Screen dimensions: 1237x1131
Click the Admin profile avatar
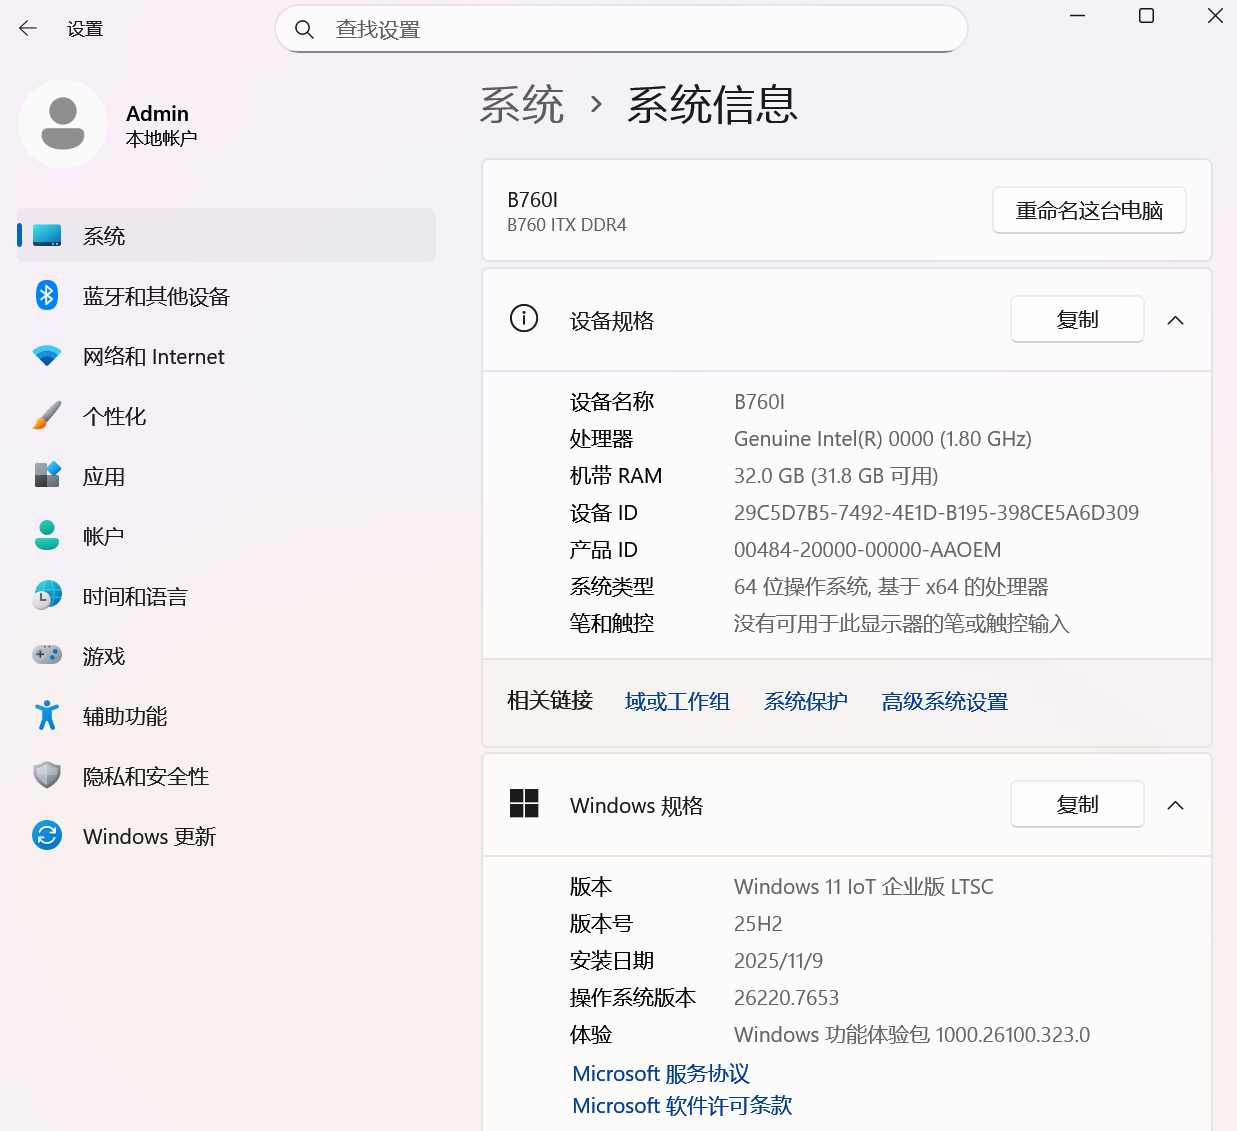coord(63,124)
